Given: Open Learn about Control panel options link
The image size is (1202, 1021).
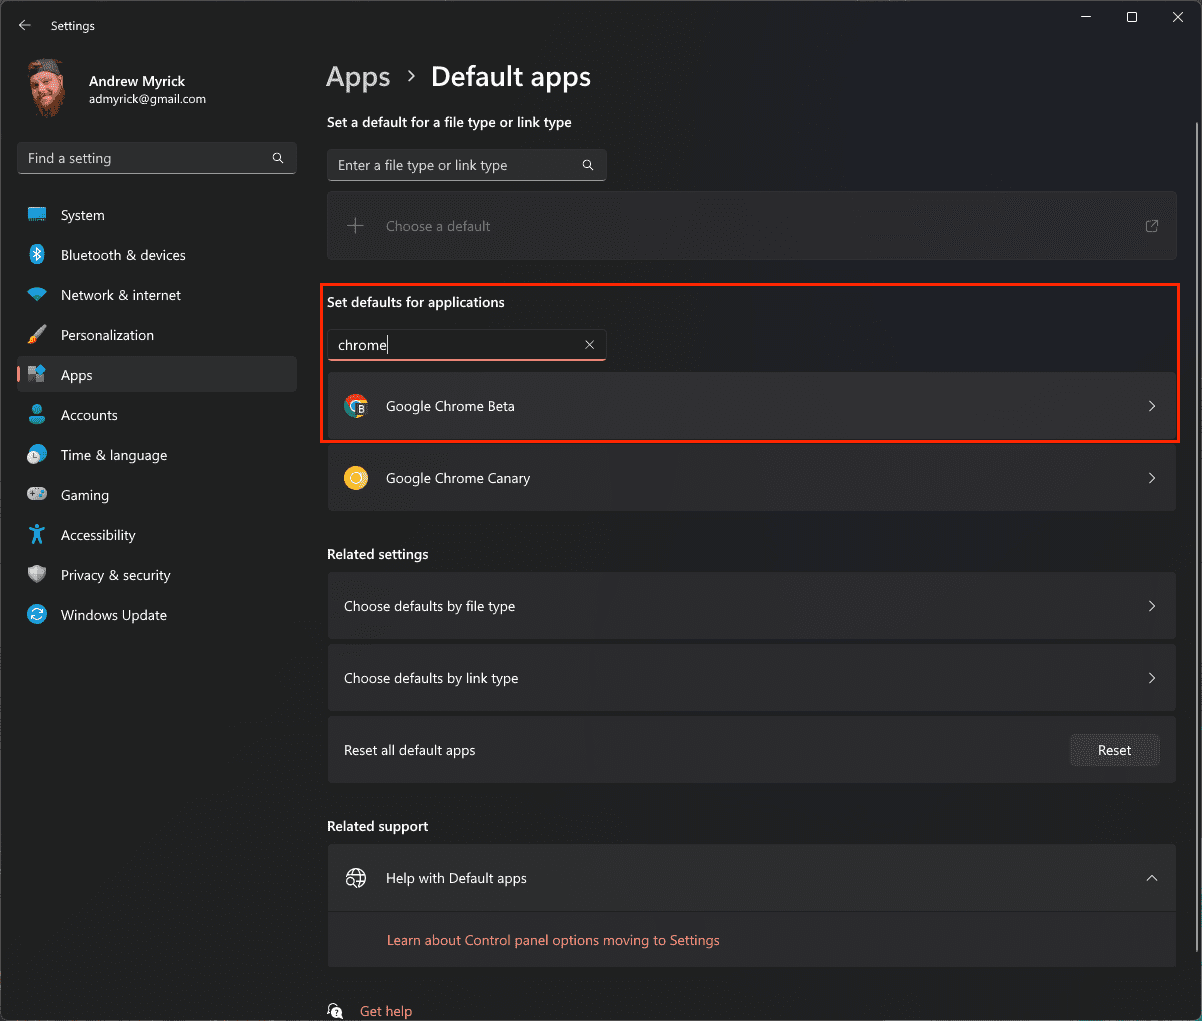Looking at the screenshot, I should click(553, 940).
